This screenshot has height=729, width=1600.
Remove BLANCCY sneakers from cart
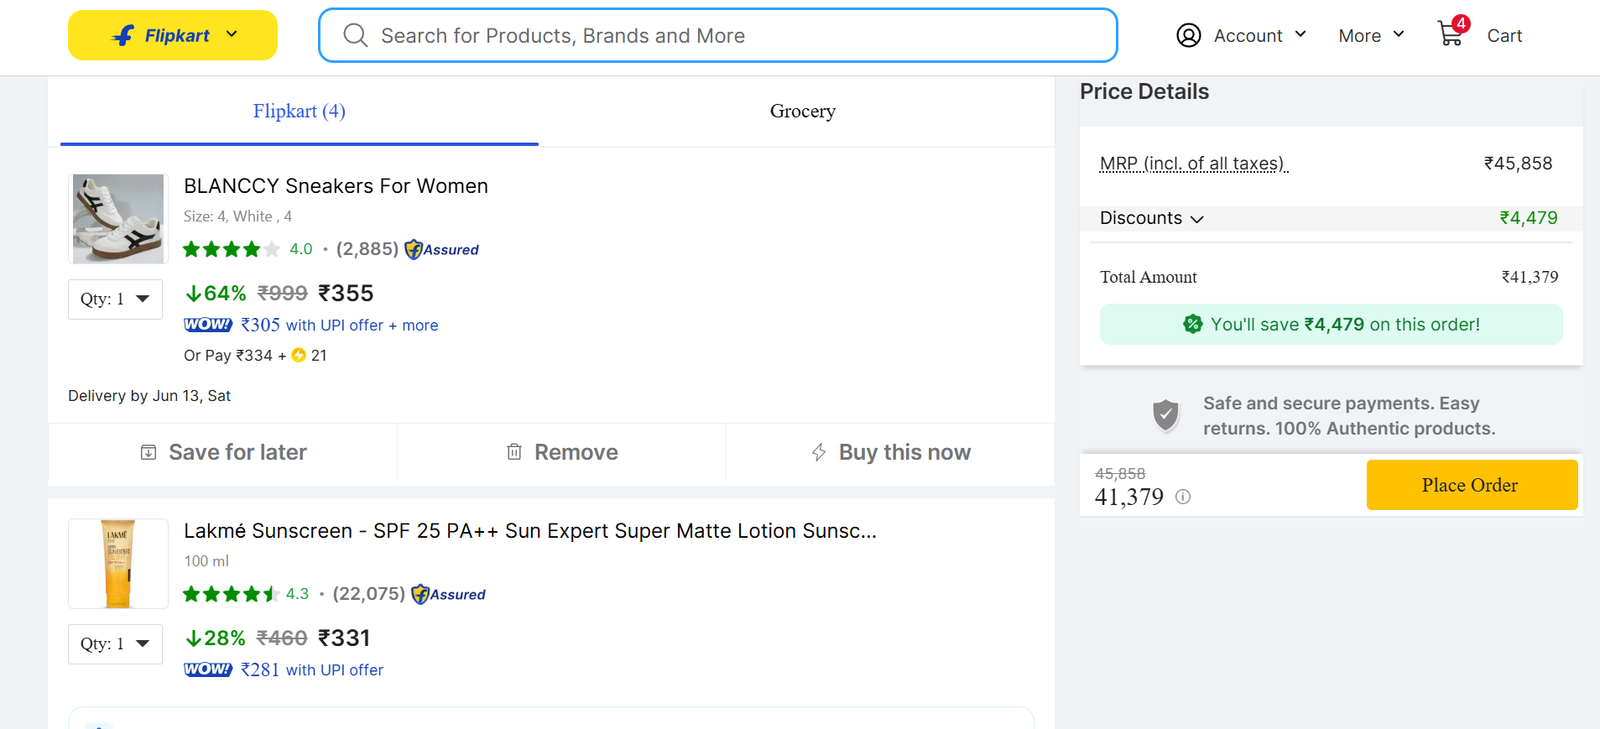pos(561,452)
